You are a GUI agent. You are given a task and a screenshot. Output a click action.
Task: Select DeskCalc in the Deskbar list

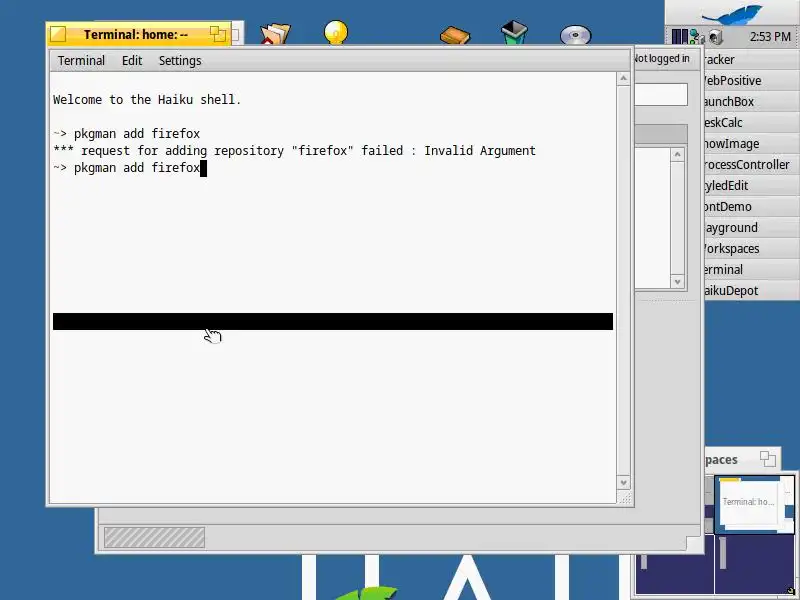[752, 122]
